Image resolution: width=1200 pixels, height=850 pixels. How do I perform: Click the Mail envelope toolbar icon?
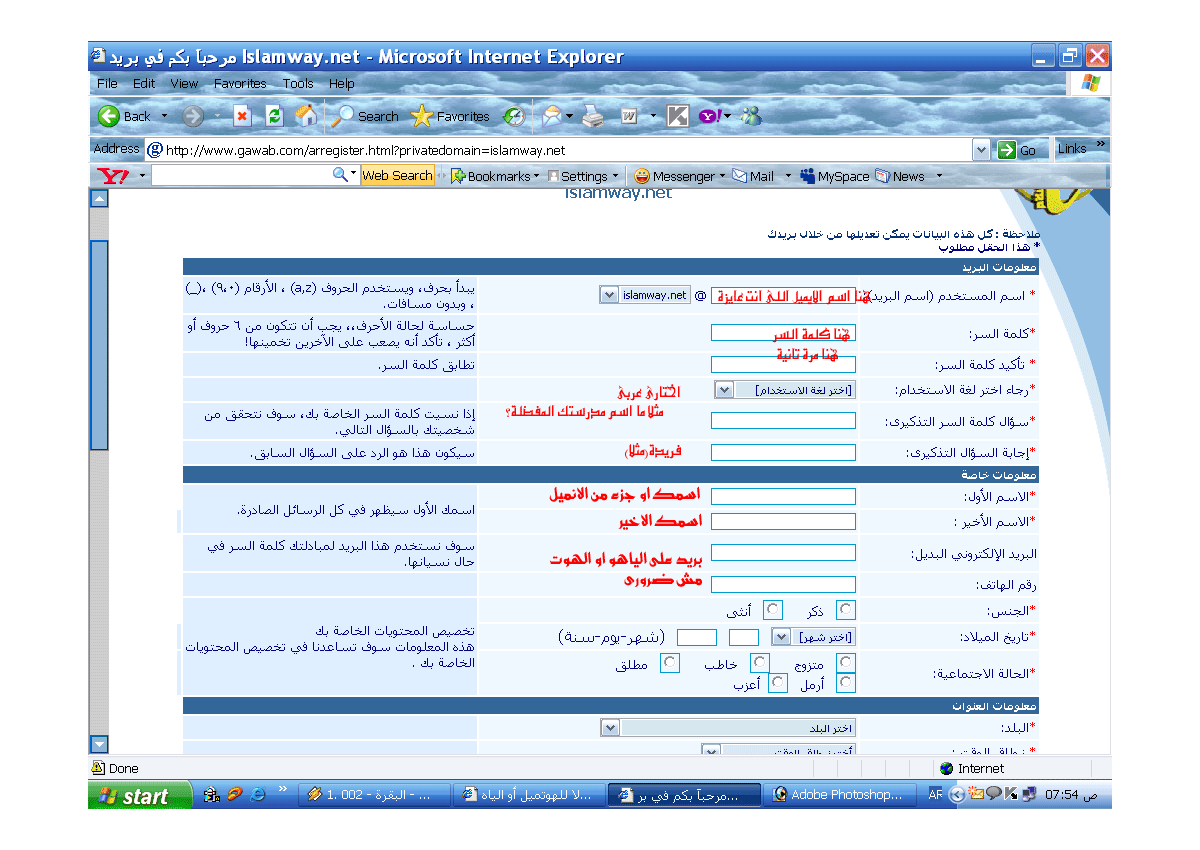[x=552, y=116]
